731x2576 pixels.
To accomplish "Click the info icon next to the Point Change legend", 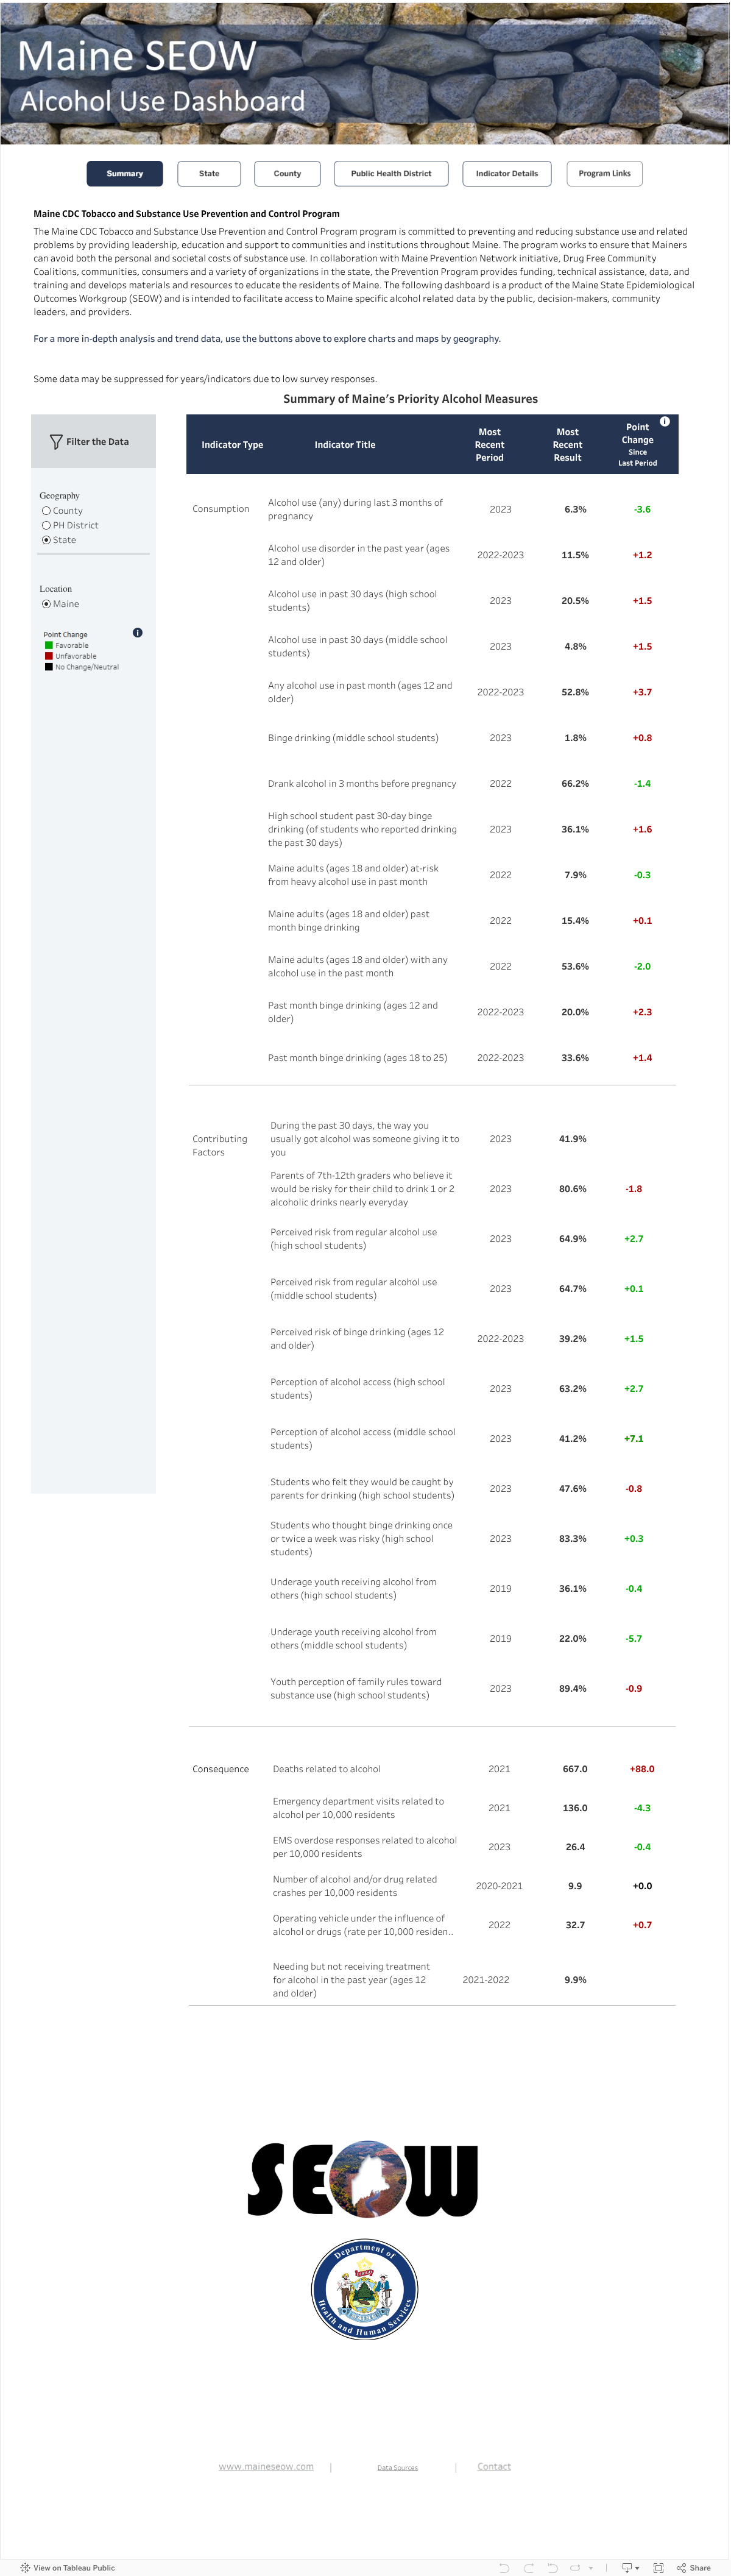I will 138,633.
